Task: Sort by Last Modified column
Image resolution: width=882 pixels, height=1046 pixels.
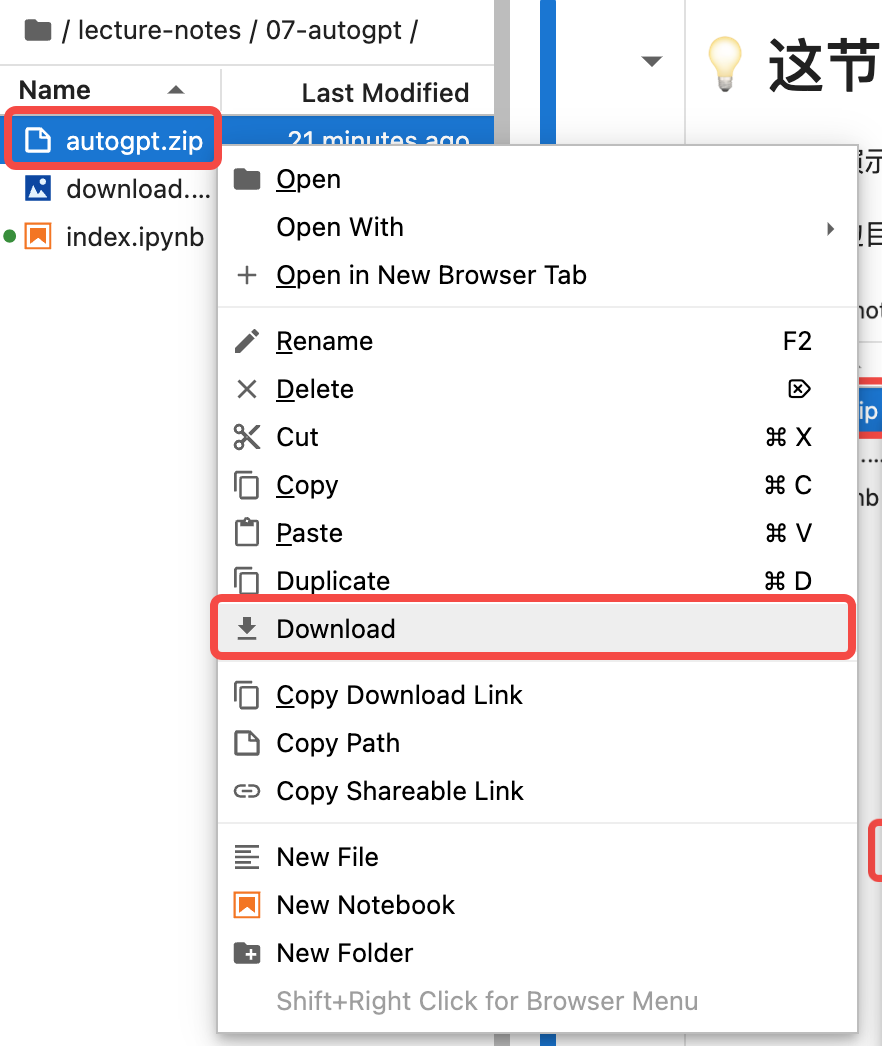Action: pyautogui.click(x=385, y=93)
